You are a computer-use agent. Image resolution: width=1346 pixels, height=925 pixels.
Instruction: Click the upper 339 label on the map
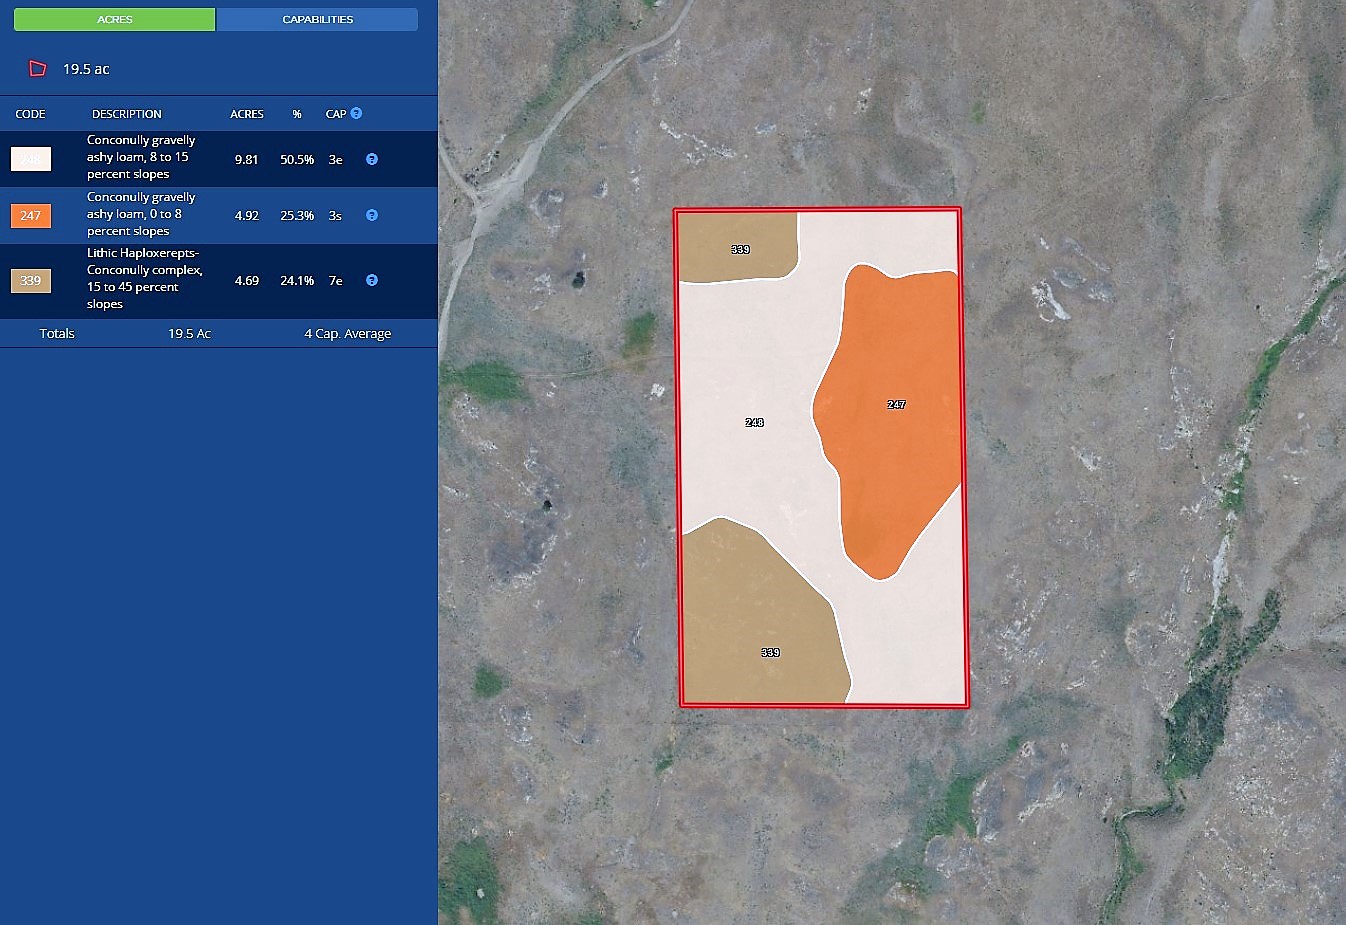[740, 249]
